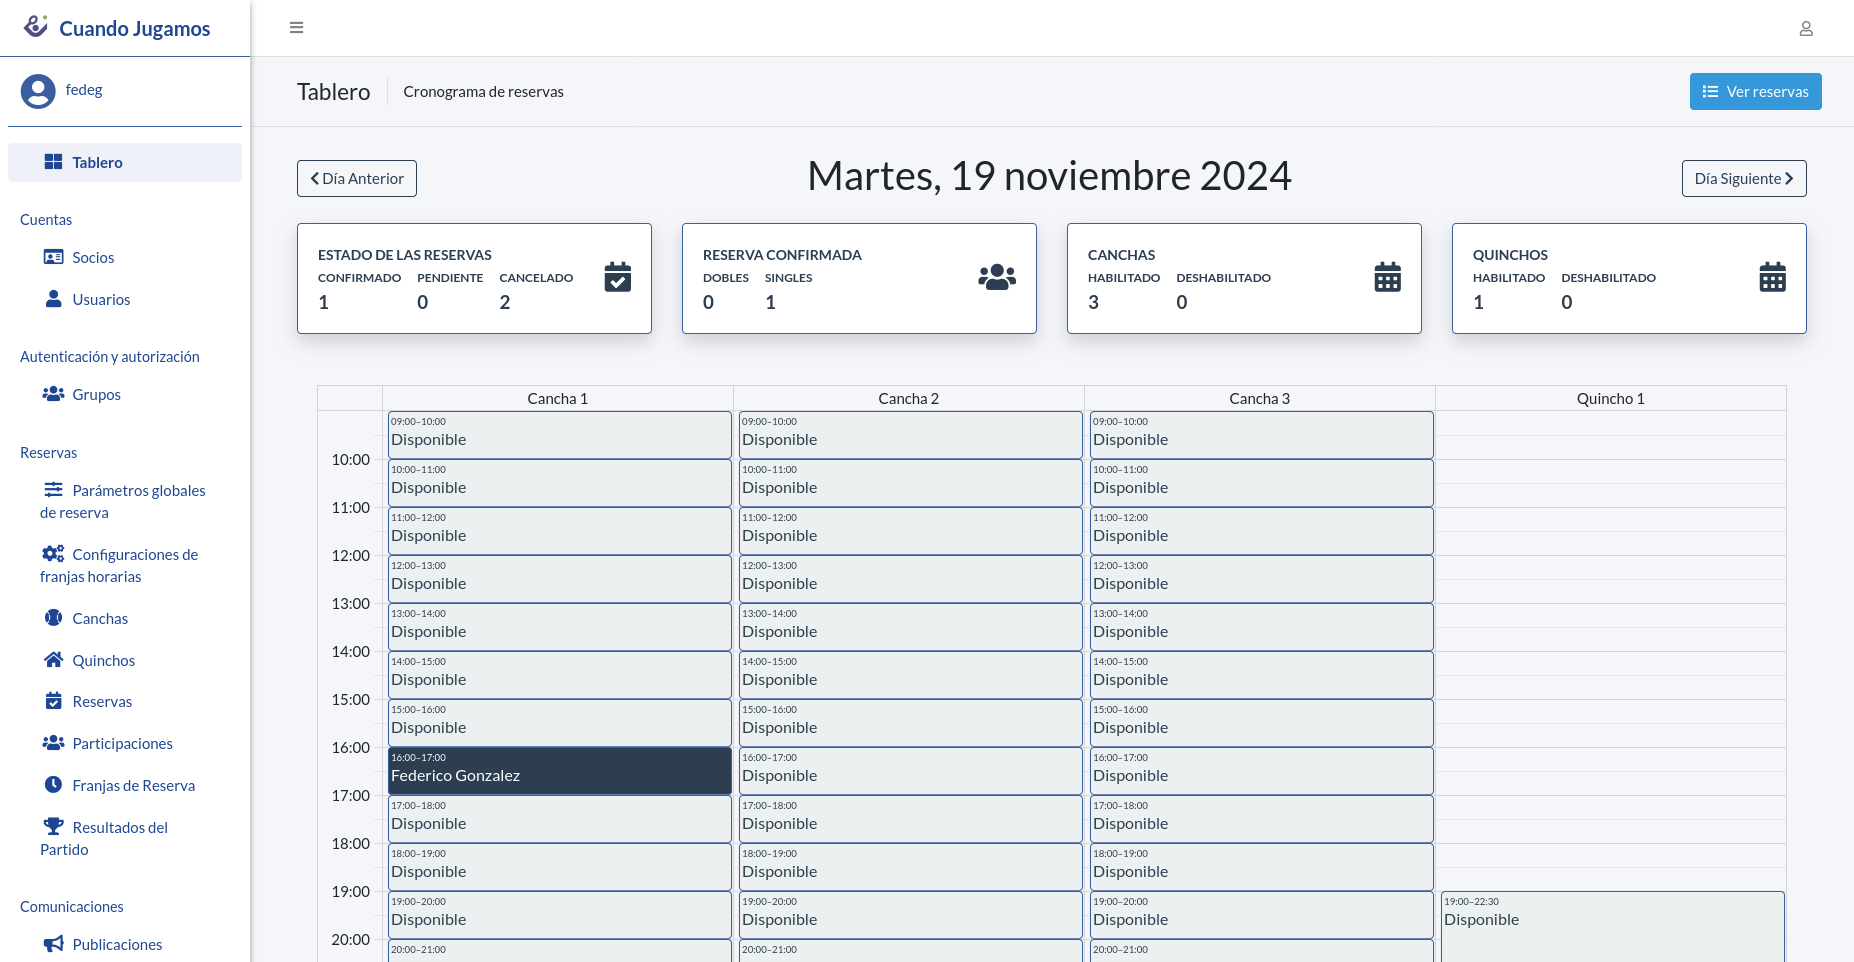Viewport: 1854px width, 962px height.
Task: Click the Quinchos house icon
Action: point(54,660)
